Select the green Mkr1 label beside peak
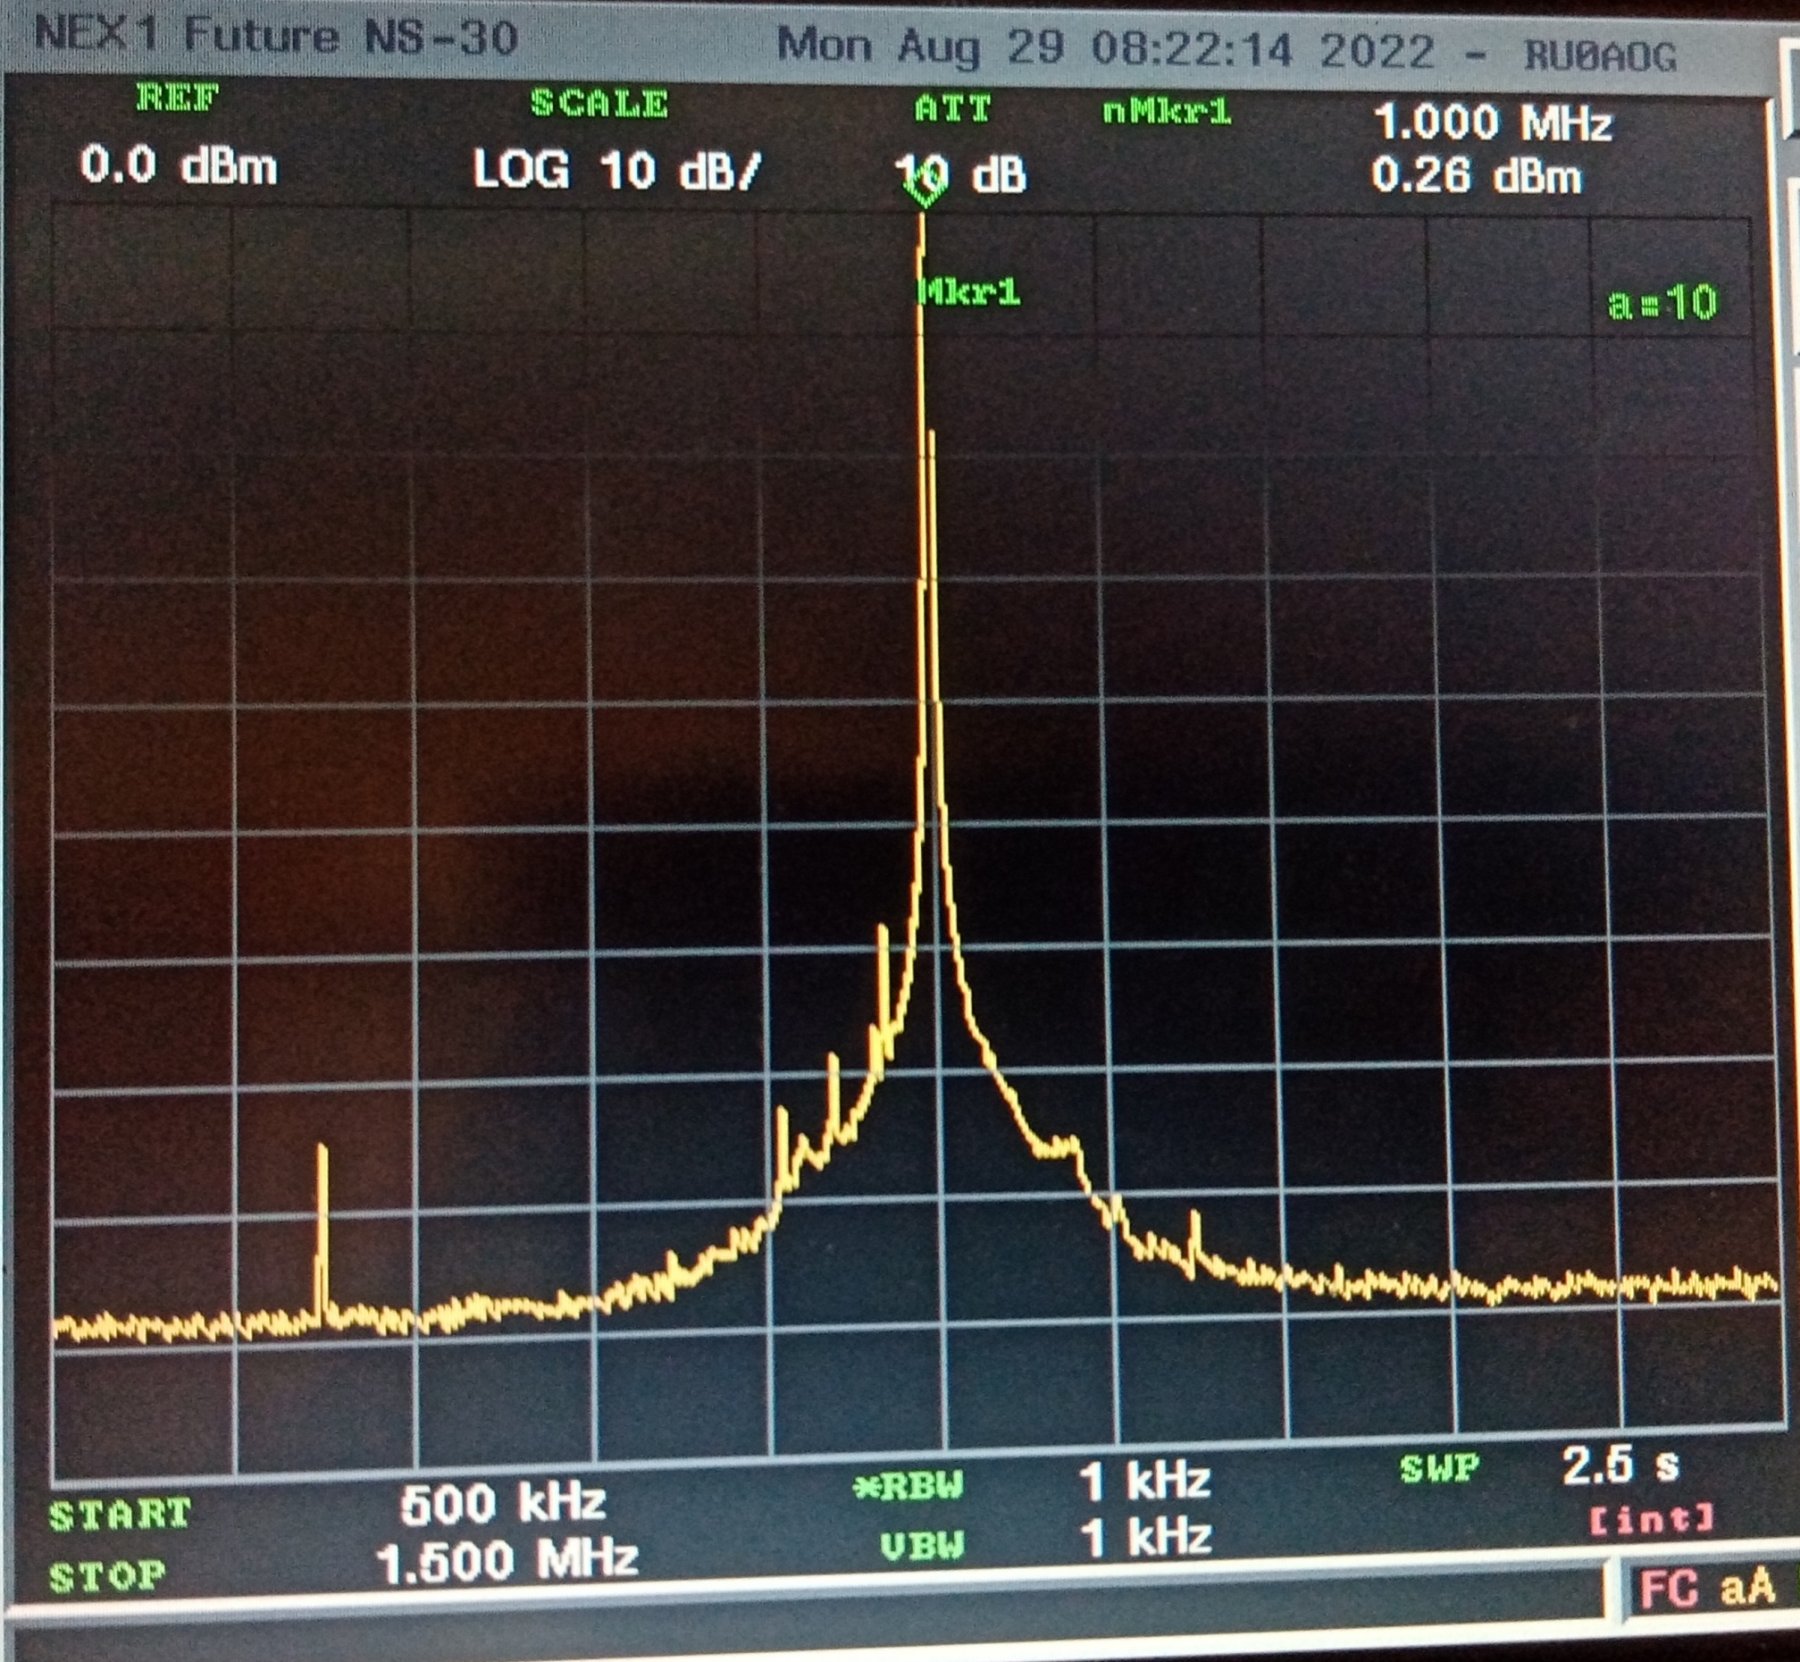The height and width of the screenshot is (1662, 1800). 969,293
